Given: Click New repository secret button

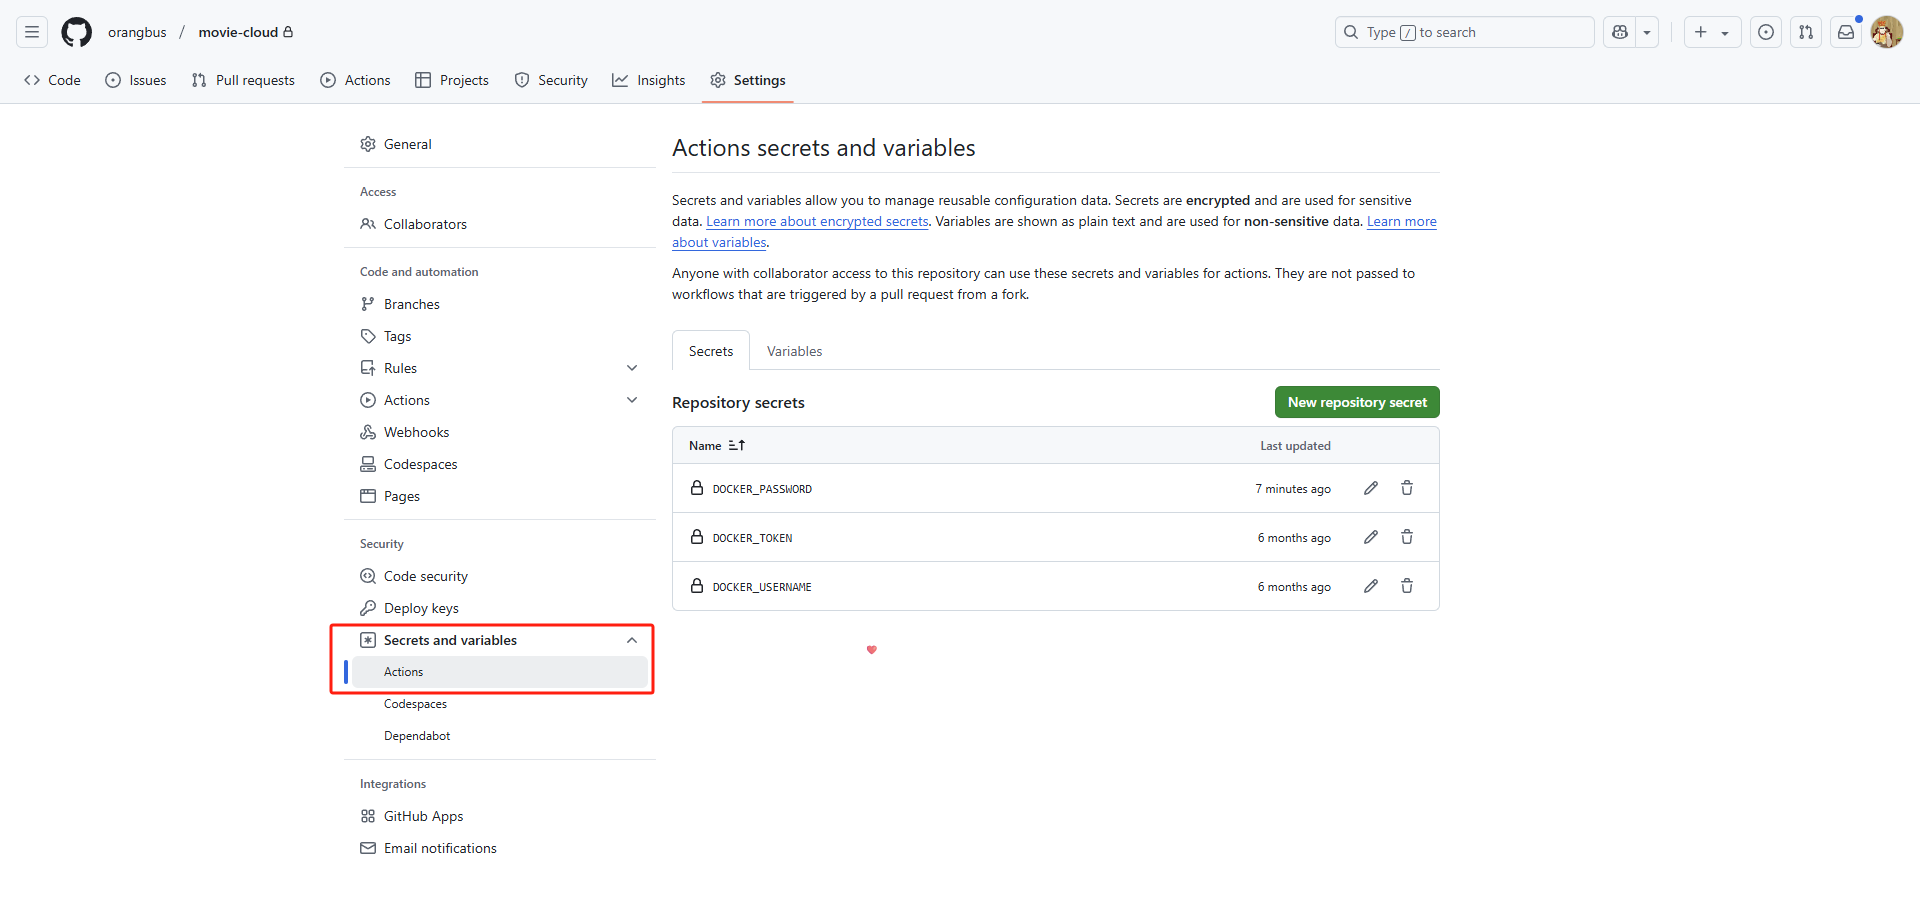Looking at the screenshot, I should point(1356,402).
